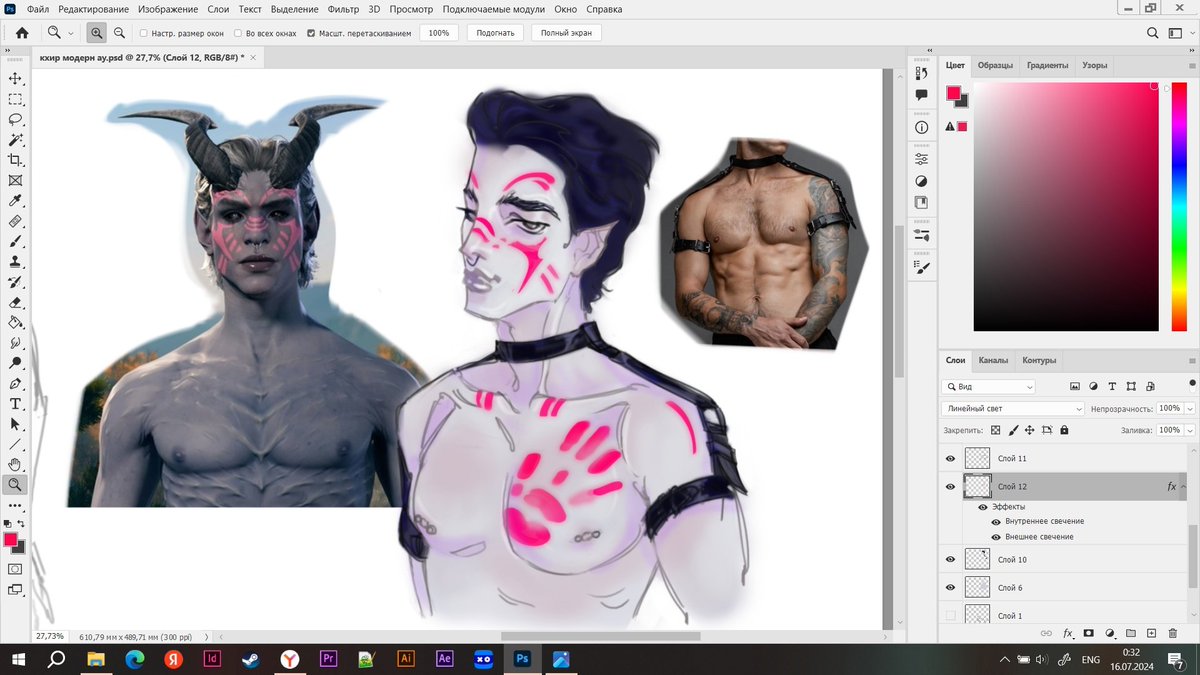Open the Непрозрачность percentage dropdown

[x=1189, y=409]
